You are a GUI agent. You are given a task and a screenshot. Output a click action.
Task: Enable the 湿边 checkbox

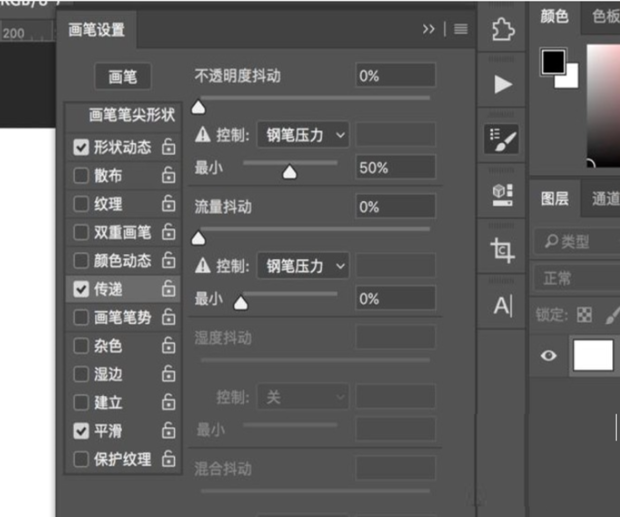81,375
